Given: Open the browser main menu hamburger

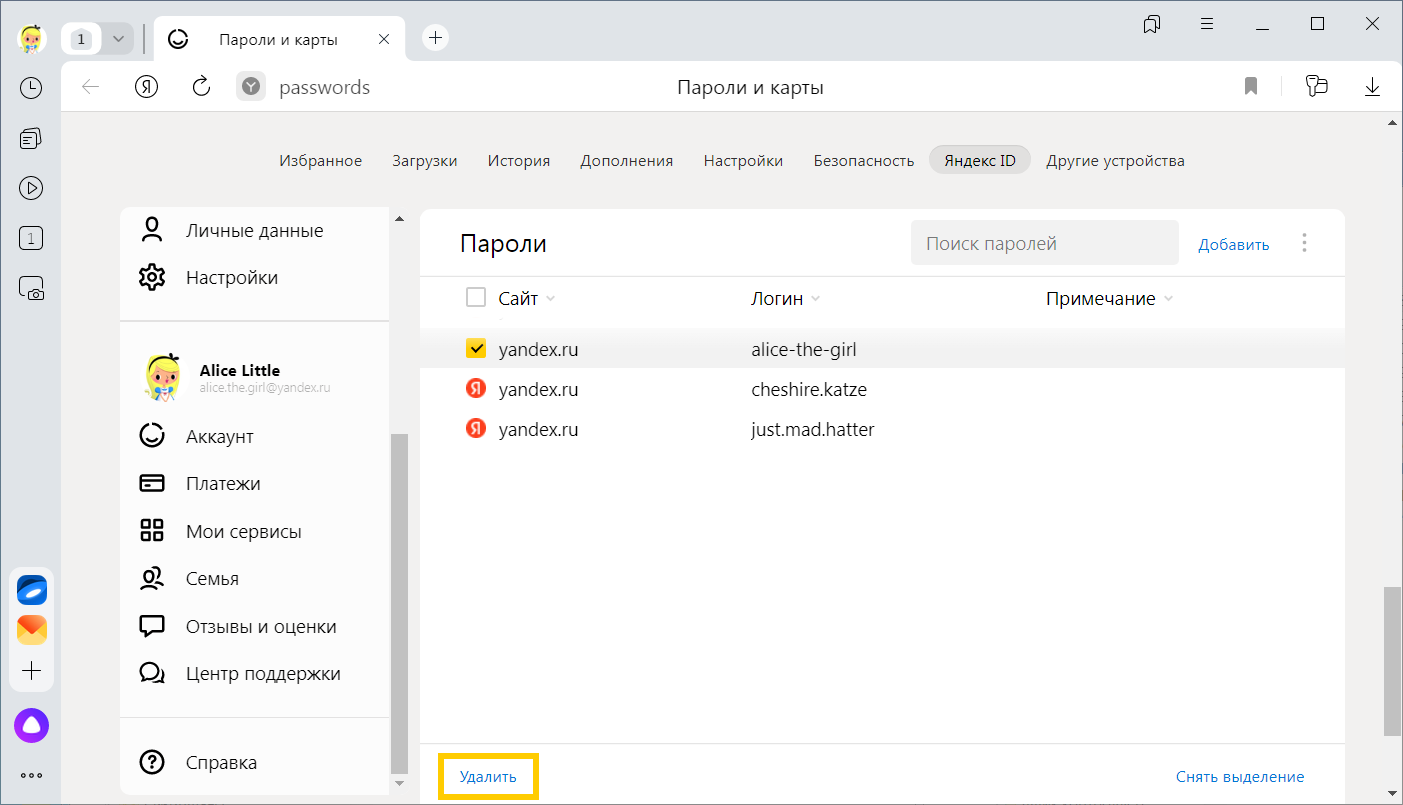Looking at the screenshot, I should pos(1207,24).
